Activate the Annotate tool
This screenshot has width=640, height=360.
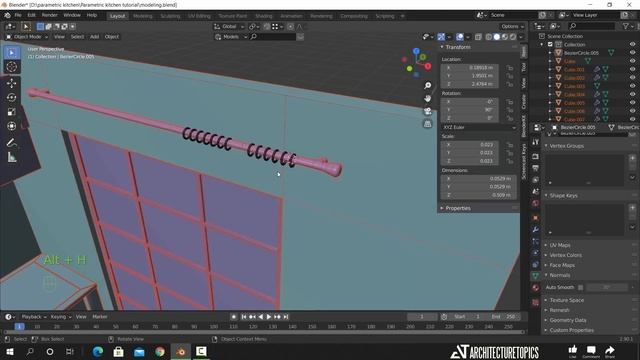[11, 142]
